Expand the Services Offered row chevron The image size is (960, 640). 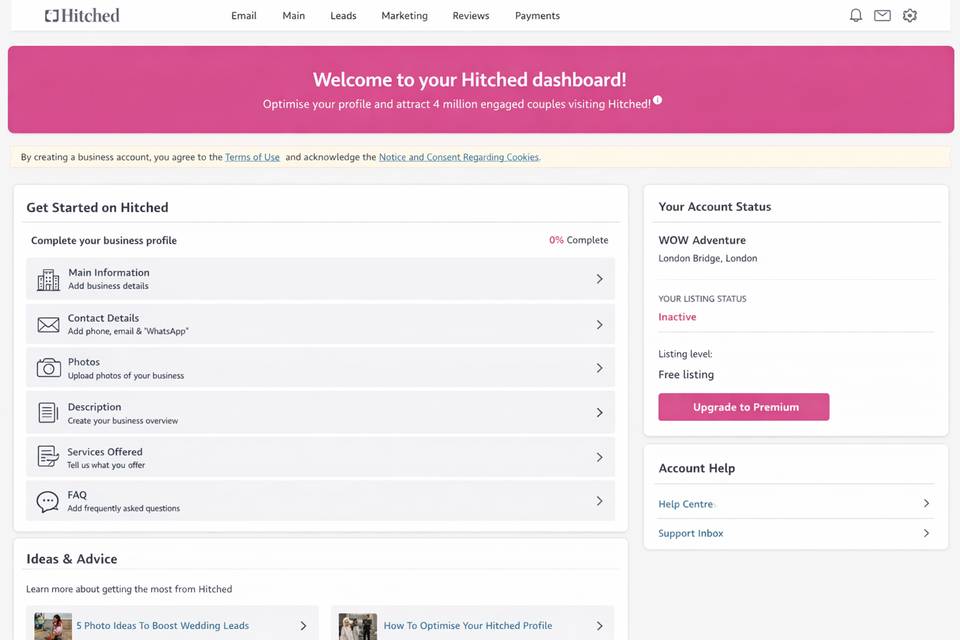pos(599,457)
